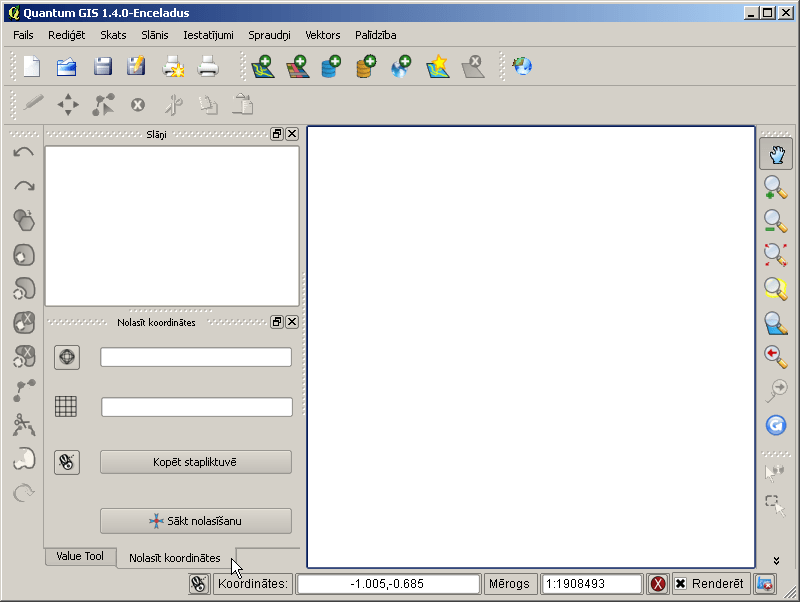Add raster layer icon
800x602 pixels.
(298, 67)
